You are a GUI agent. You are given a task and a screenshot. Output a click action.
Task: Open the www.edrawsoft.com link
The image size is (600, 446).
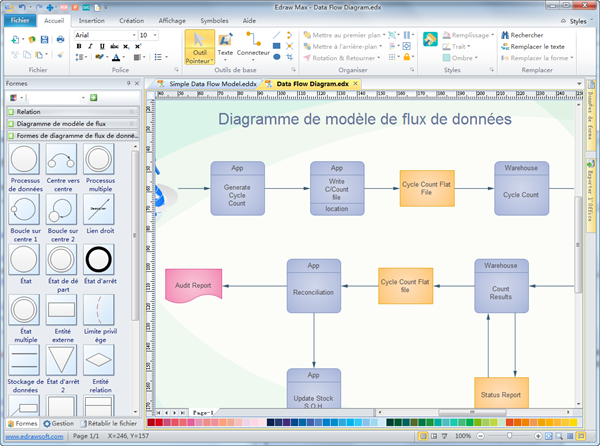click(34, 436)
